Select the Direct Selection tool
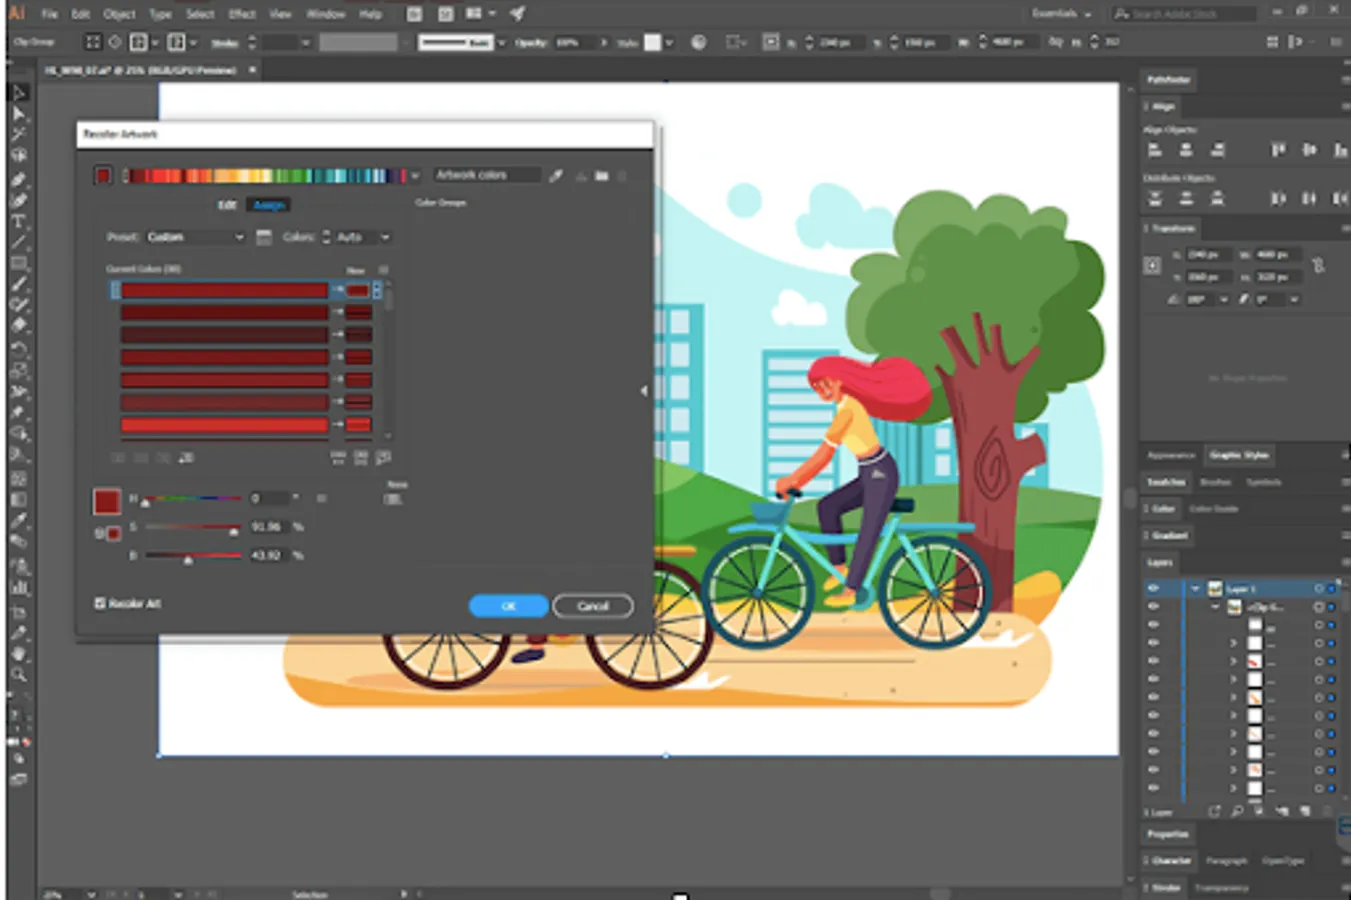 tap(18, 114)
